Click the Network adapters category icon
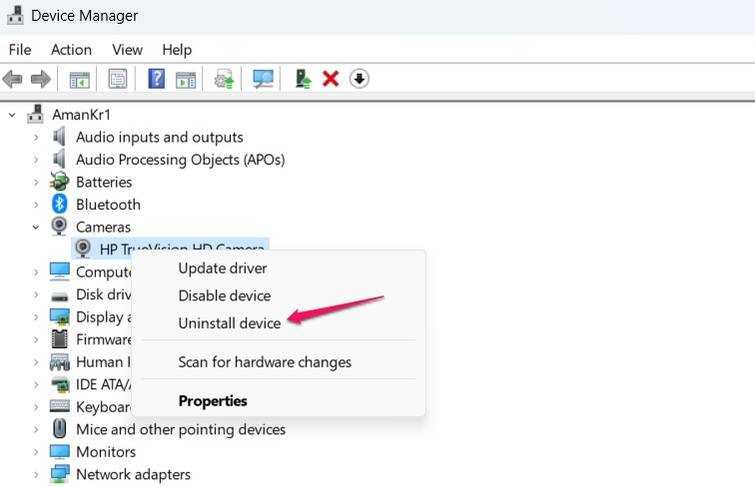The image size is (755, 487). coord(60,474)
